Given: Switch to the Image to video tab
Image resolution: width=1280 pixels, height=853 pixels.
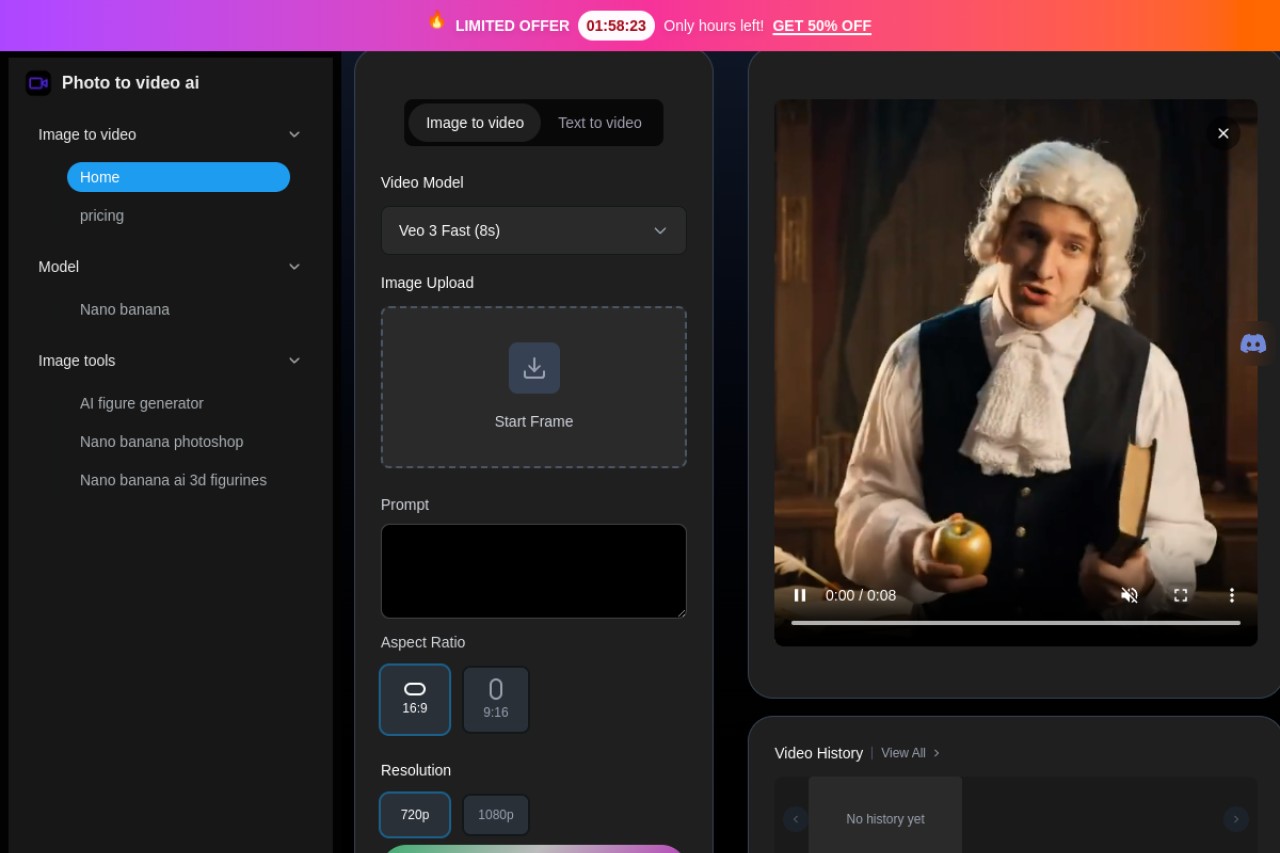Looking at the screenshot, I should point(475,123).
